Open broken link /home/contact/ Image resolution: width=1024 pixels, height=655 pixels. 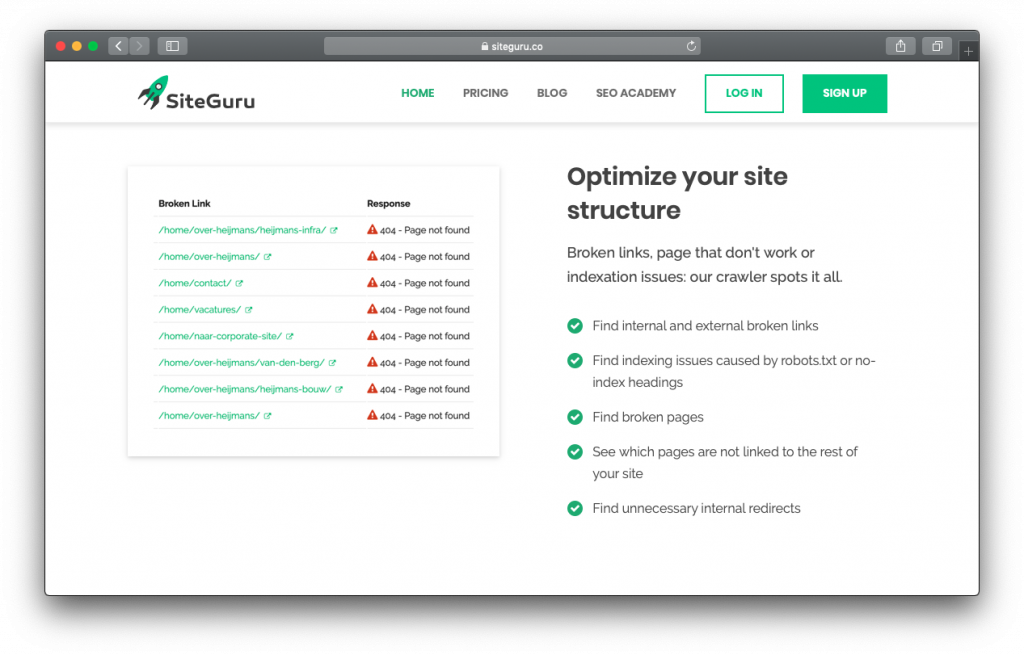click(195, 283)
